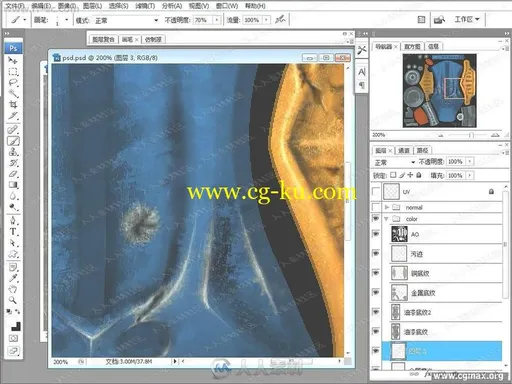This screenshot has height=384, width=512.
Task: Open the brush opacity slider arrow
Action: click(x=217, y=20)
